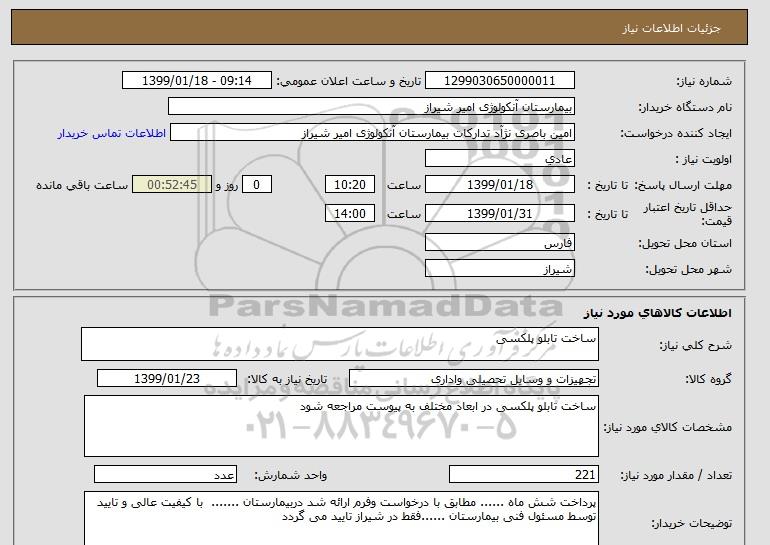The height and width of the screenshot is (545, 770).
Task: Select the label استان محل تحویل
Action: point(685,243)
